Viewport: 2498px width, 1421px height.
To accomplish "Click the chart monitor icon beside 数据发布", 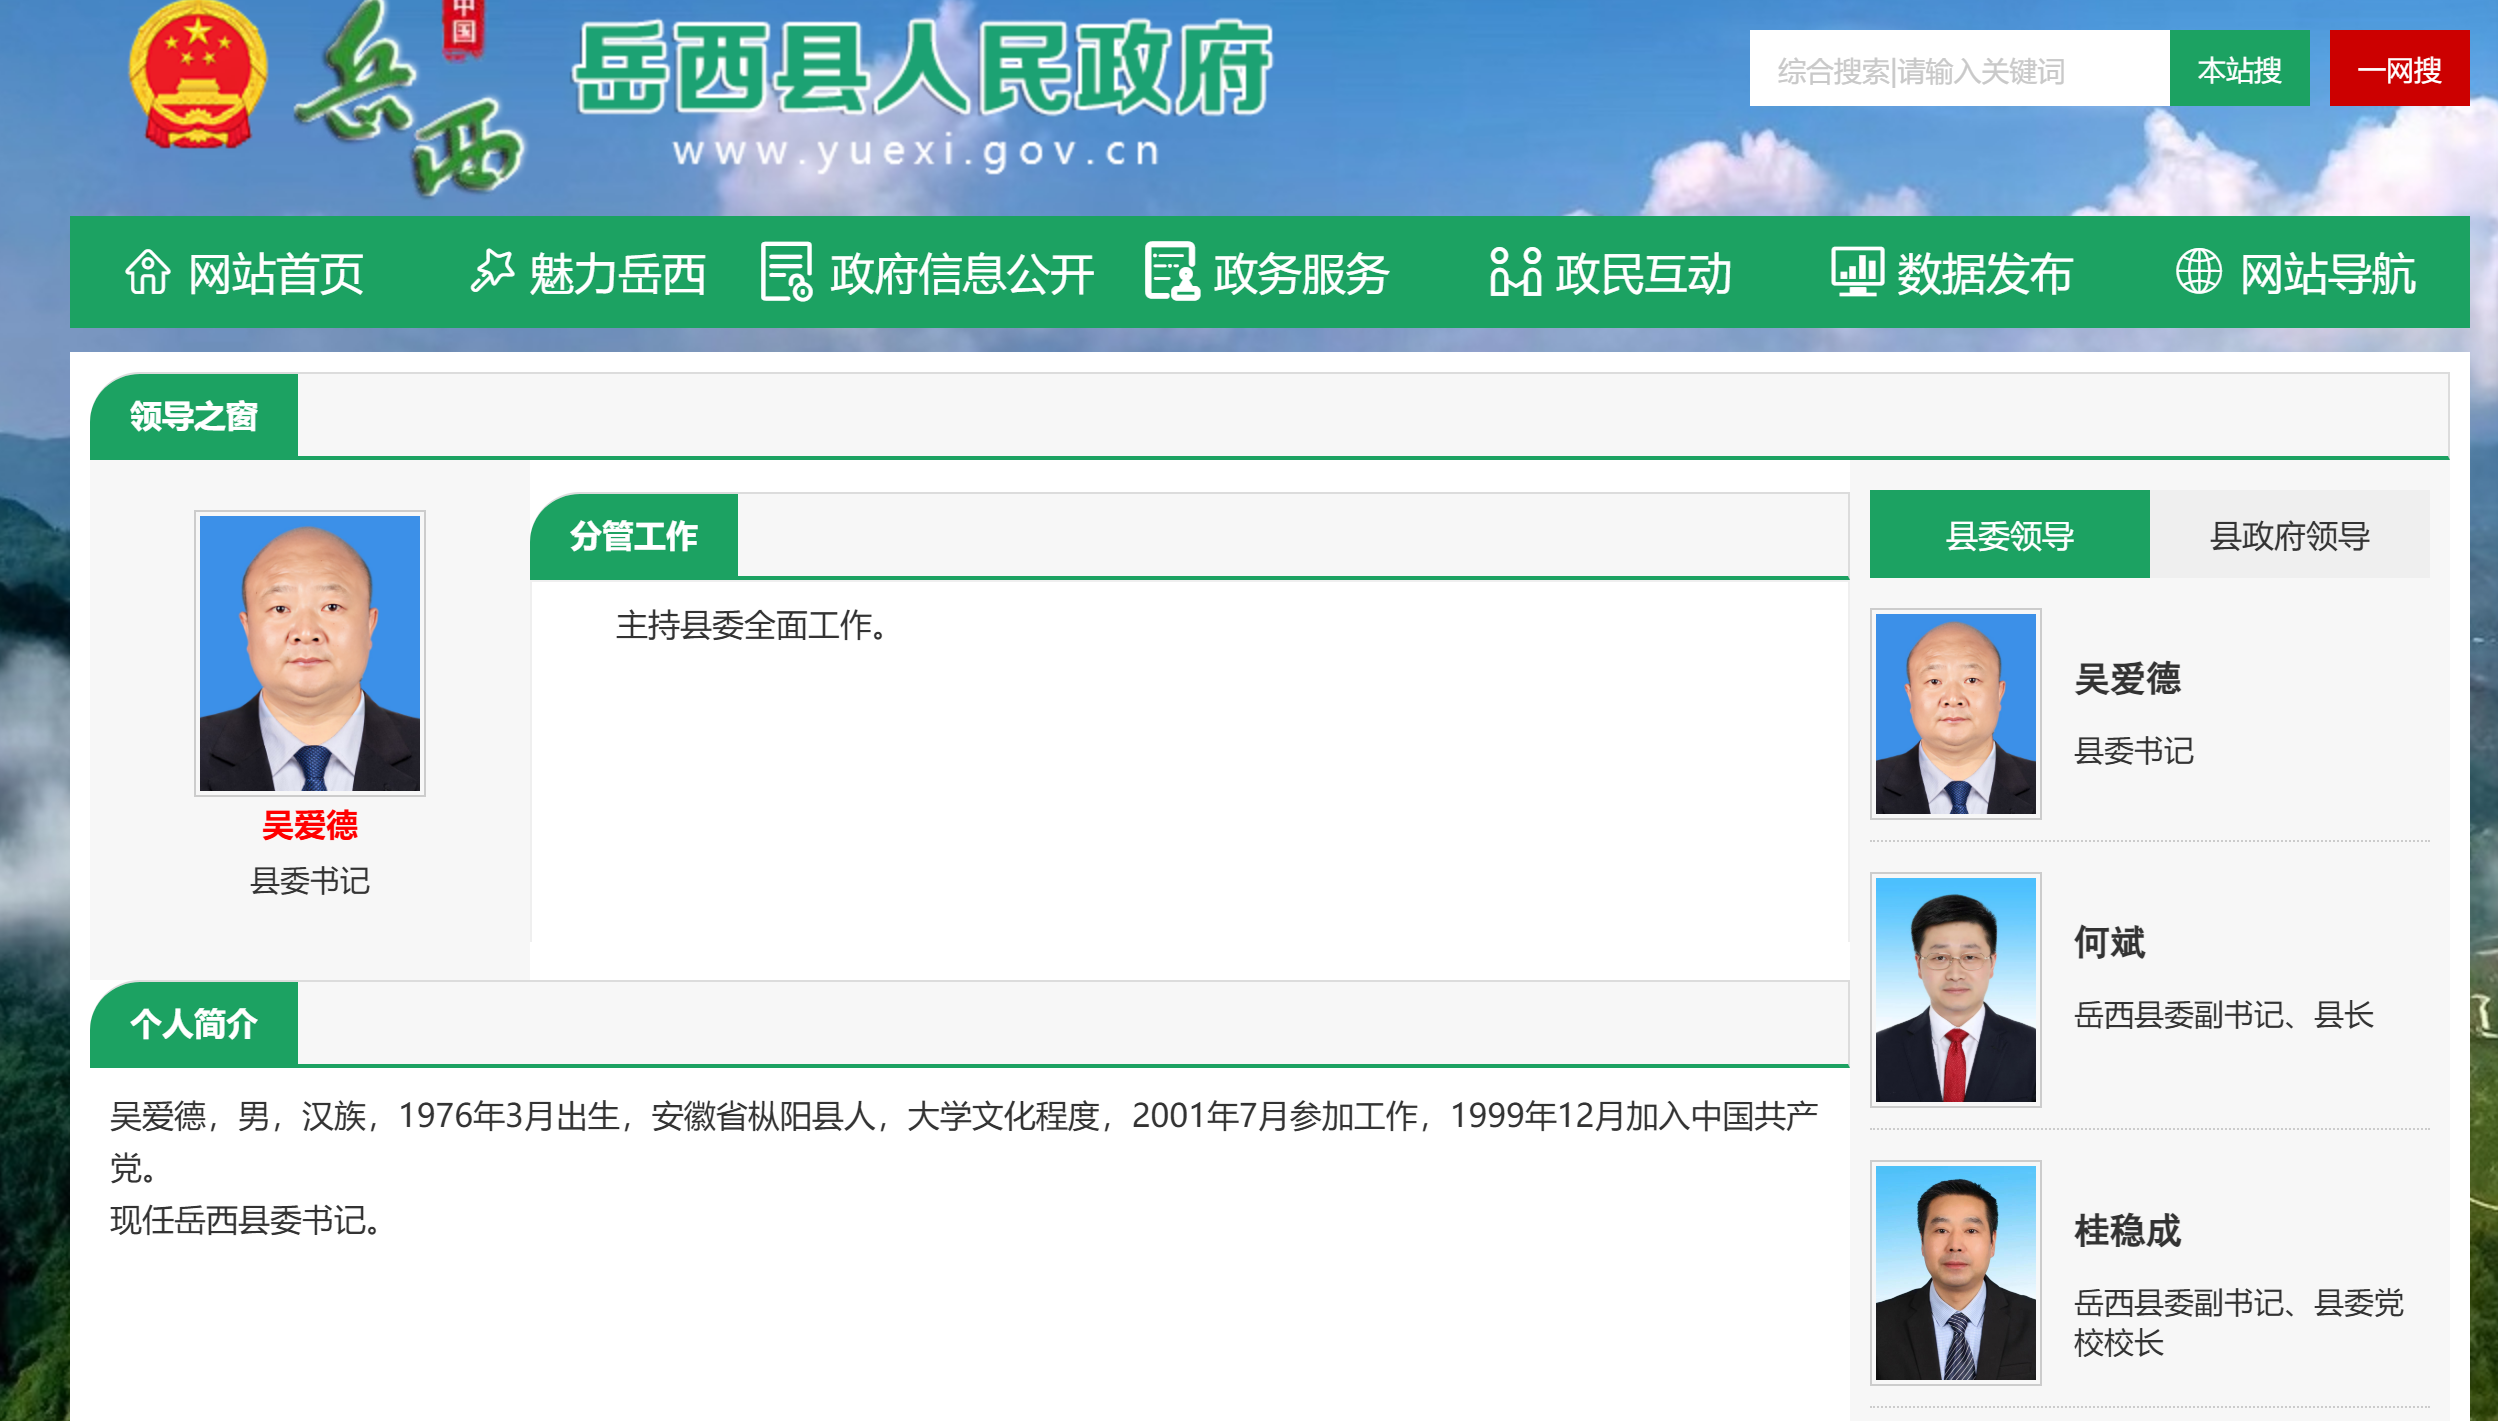I will point(1857,272).
